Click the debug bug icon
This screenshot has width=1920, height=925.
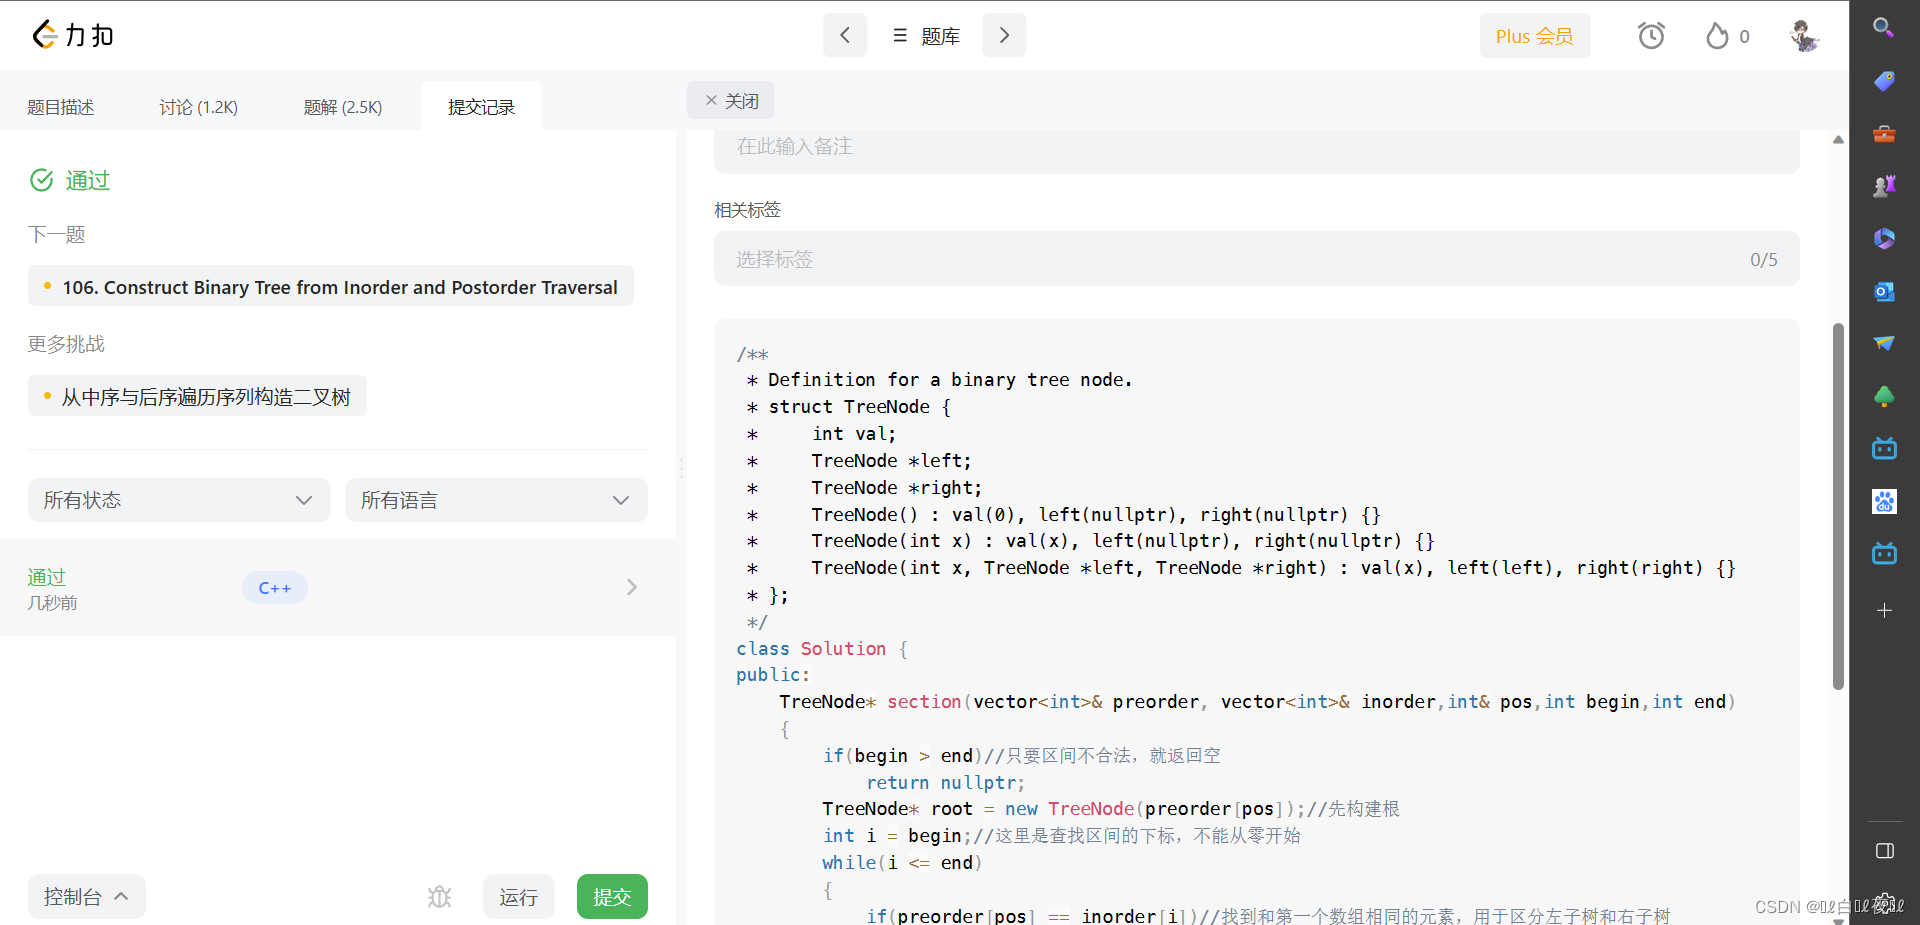pyautogui.click(x=439, y=897)
